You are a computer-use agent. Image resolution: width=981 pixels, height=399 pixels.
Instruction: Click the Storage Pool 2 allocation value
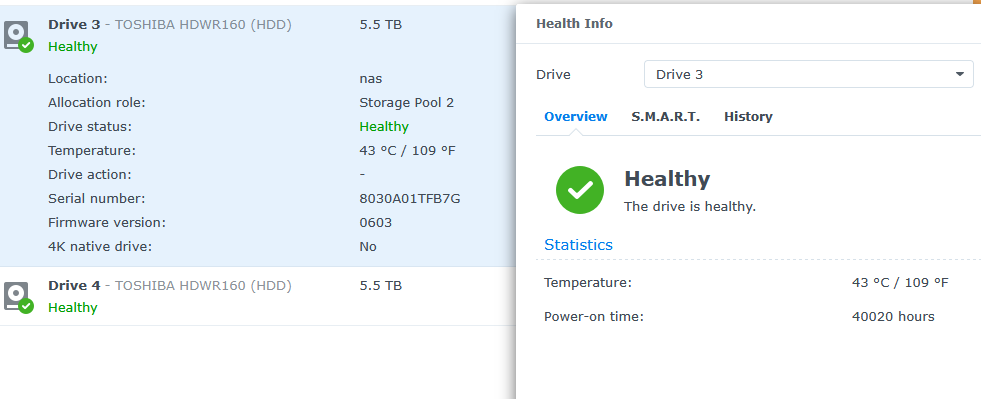[x=407, y=103]
